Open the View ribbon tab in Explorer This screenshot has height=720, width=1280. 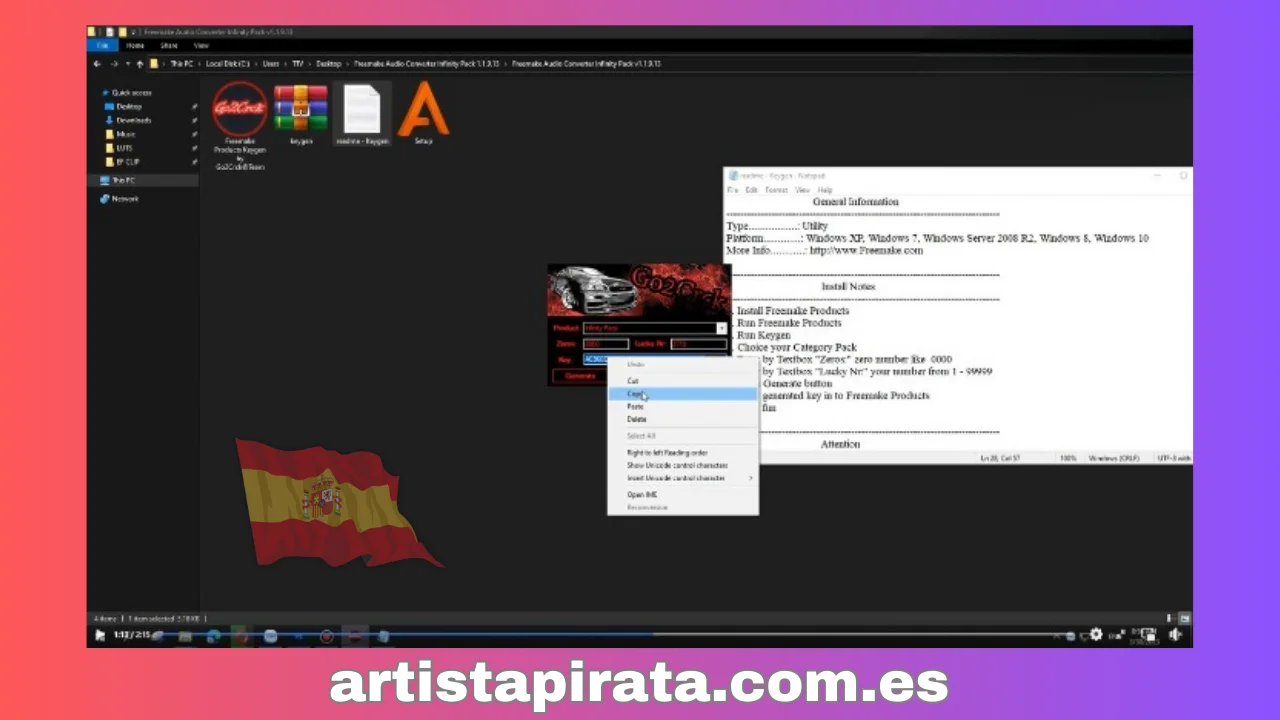201,46
